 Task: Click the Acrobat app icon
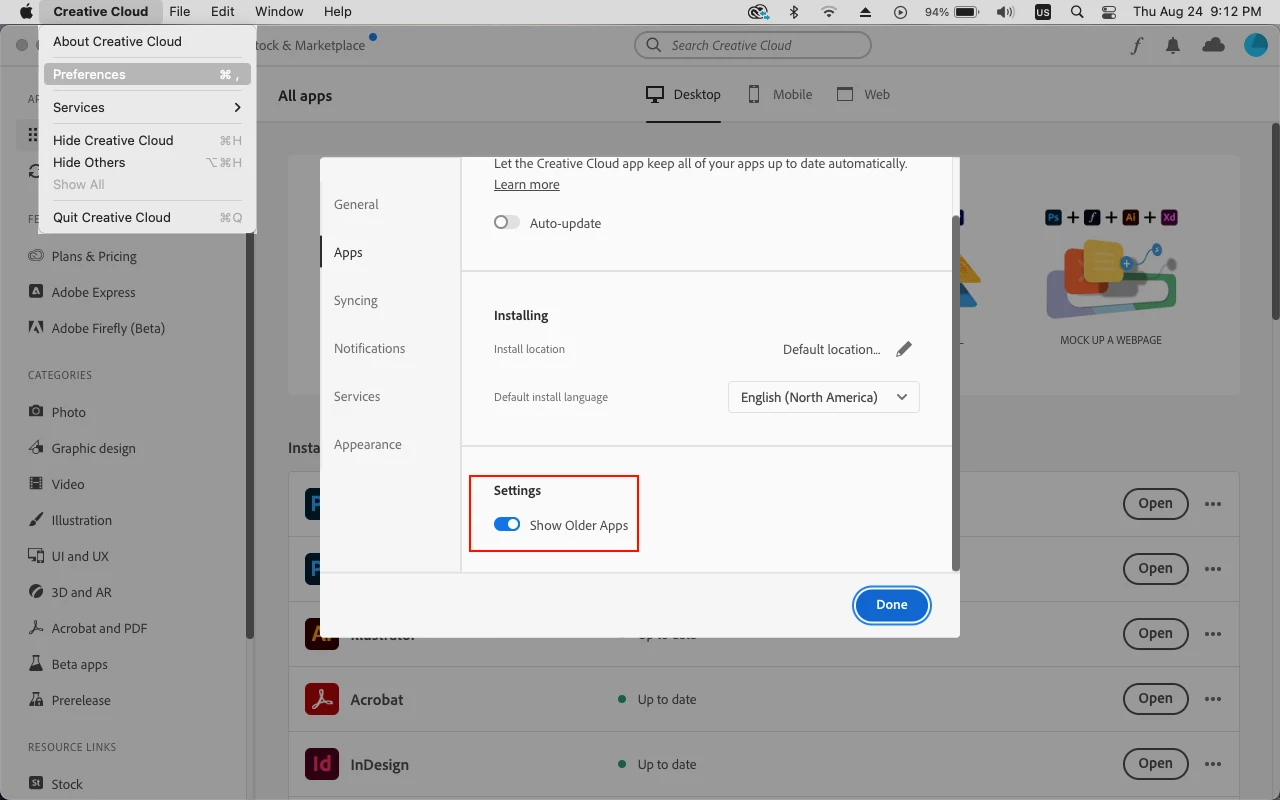[x=322, y=699]
